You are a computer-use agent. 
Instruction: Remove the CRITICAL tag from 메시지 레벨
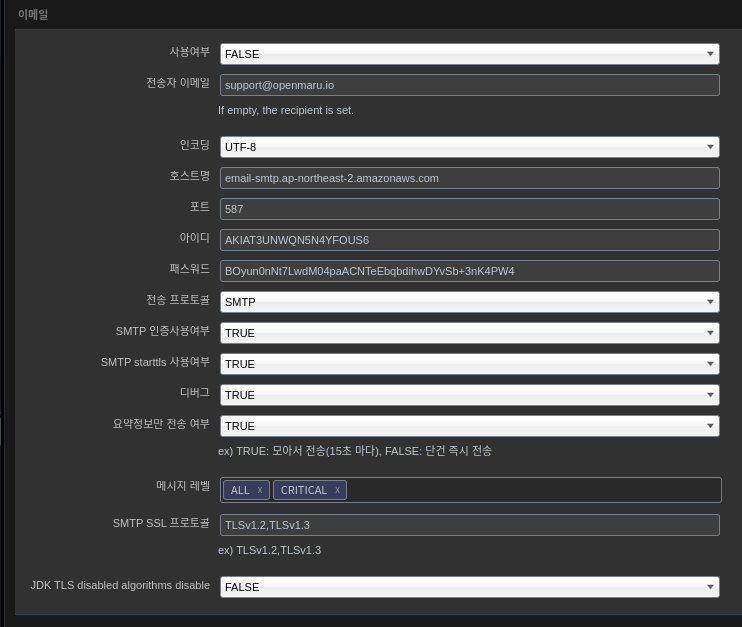(x=337, y=490)
